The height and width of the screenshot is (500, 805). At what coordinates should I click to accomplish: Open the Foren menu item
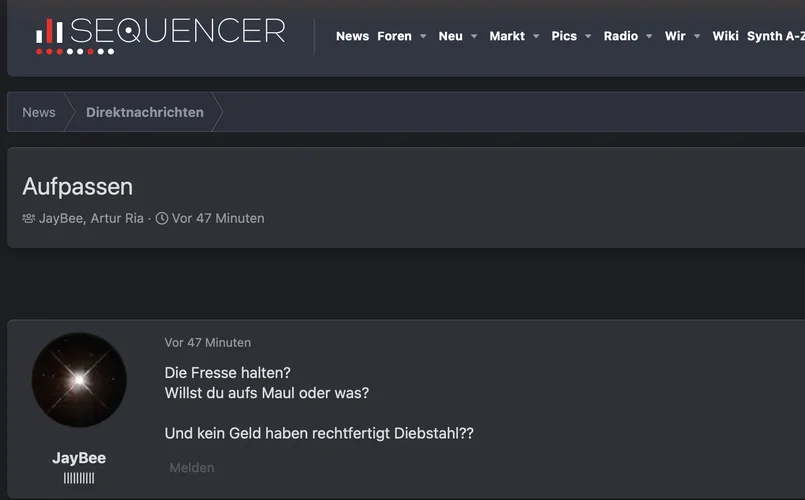point(394,36)
